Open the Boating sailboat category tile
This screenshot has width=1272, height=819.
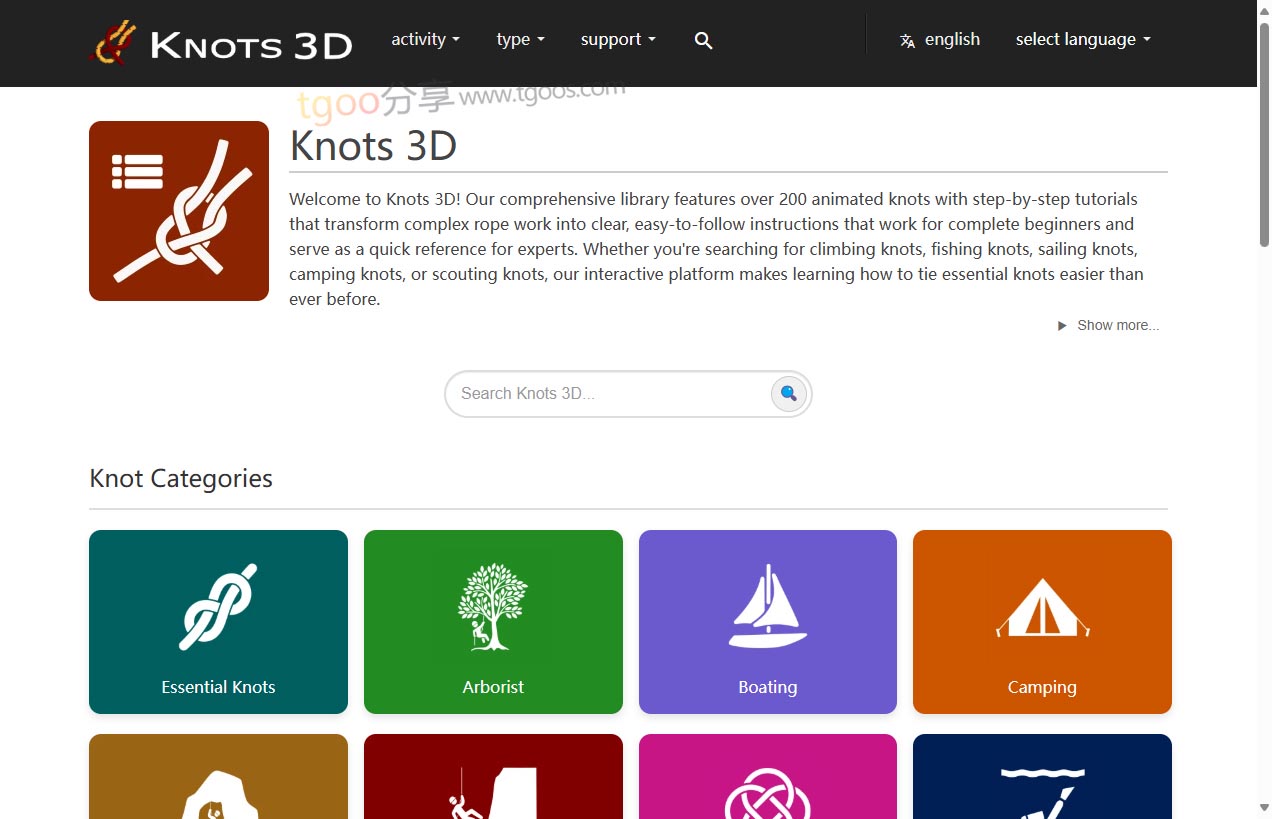click(767, 621)
